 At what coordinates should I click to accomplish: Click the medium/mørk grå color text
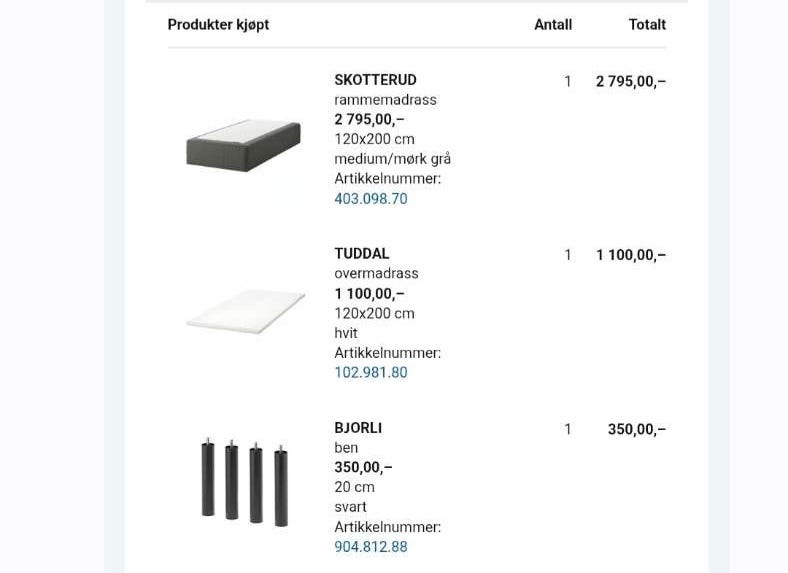(x=392, y=159)
